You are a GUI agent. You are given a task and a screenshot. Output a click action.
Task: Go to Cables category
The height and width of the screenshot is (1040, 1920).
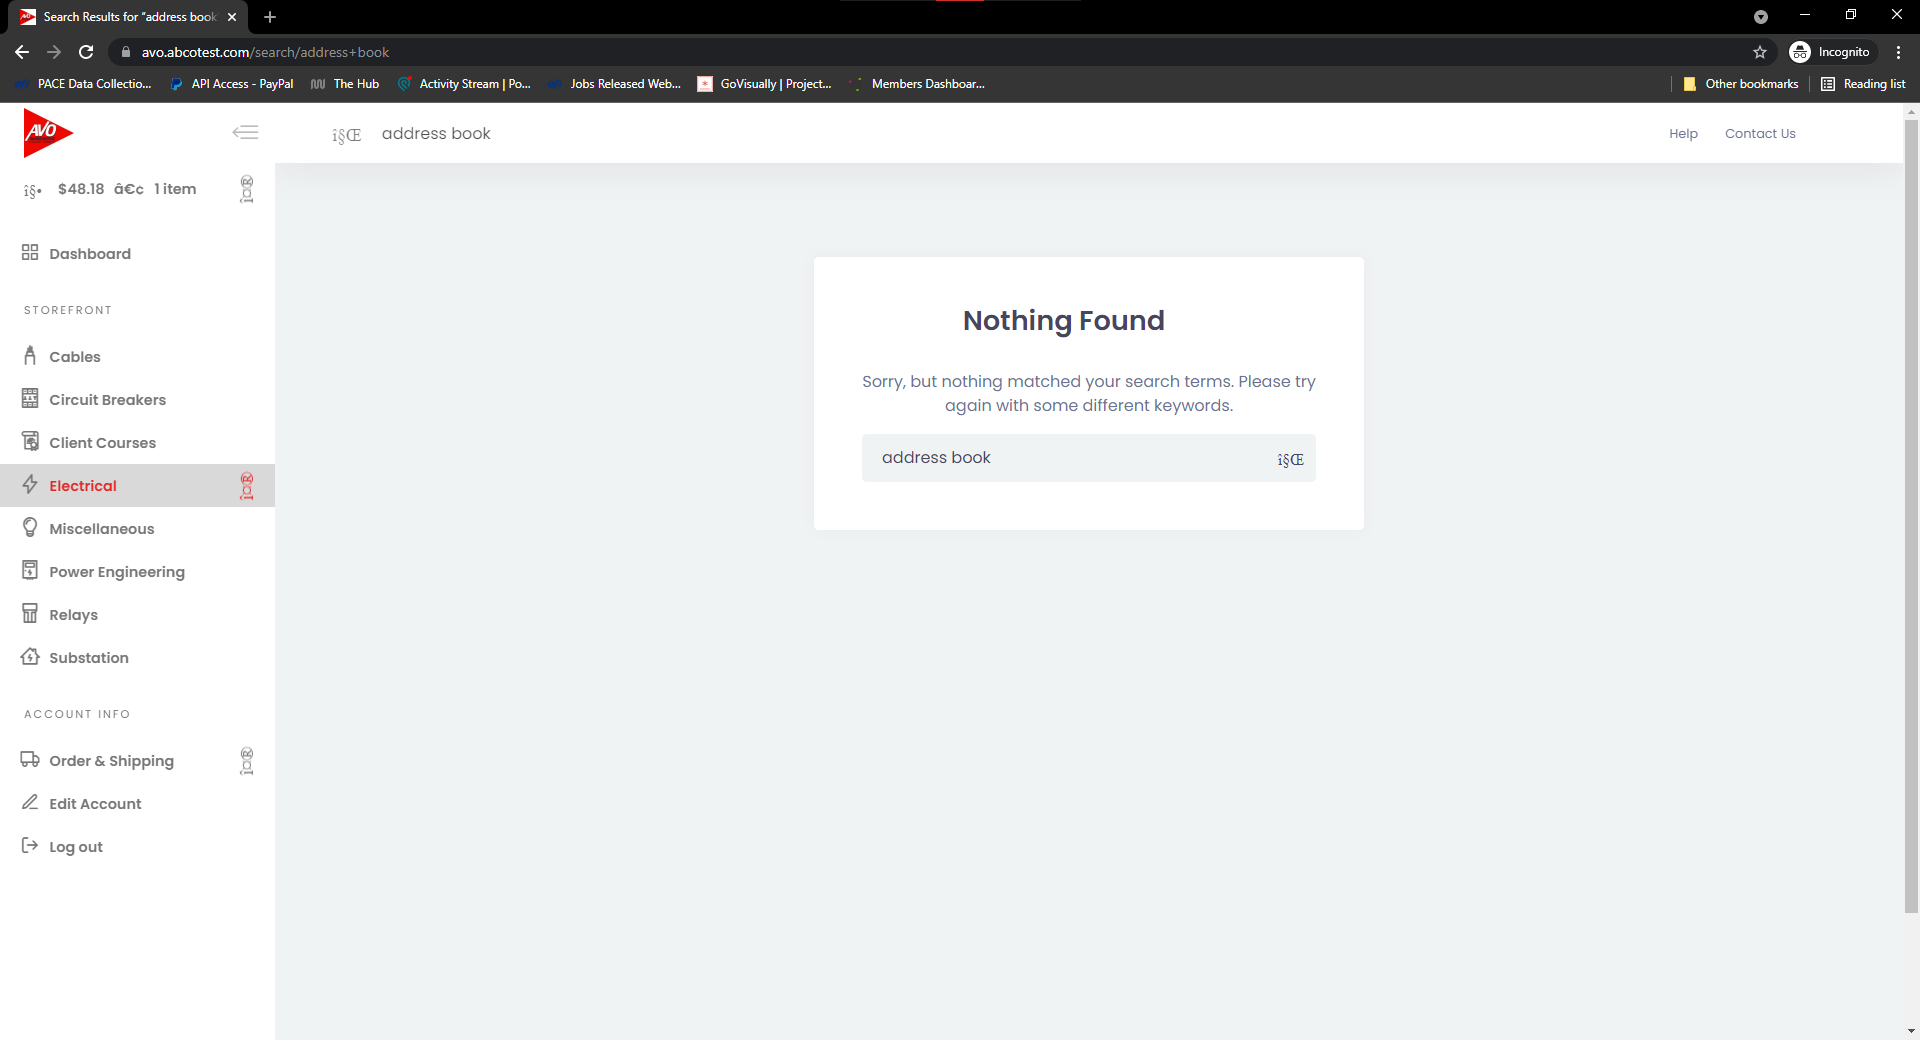tap(75, 357)
